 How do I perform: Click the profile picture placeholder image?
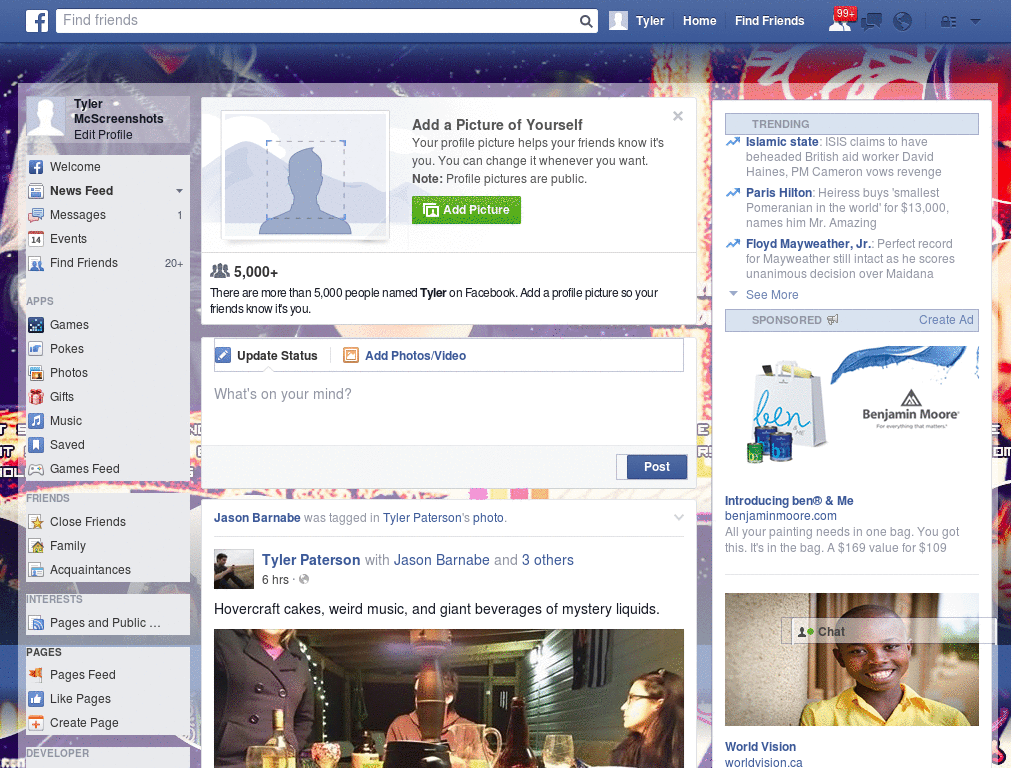tap(305, 175)
